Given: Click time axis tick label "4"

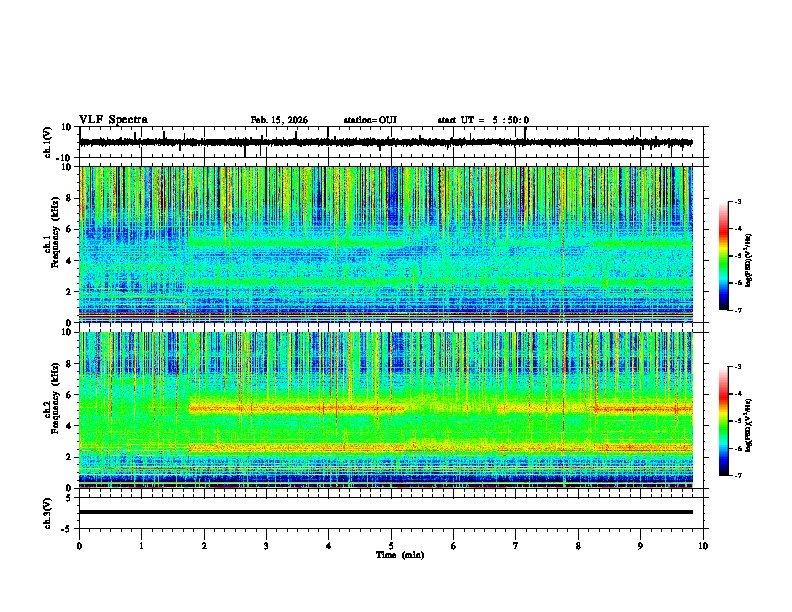Looking at the screenshot, I should tap(328, 546).
